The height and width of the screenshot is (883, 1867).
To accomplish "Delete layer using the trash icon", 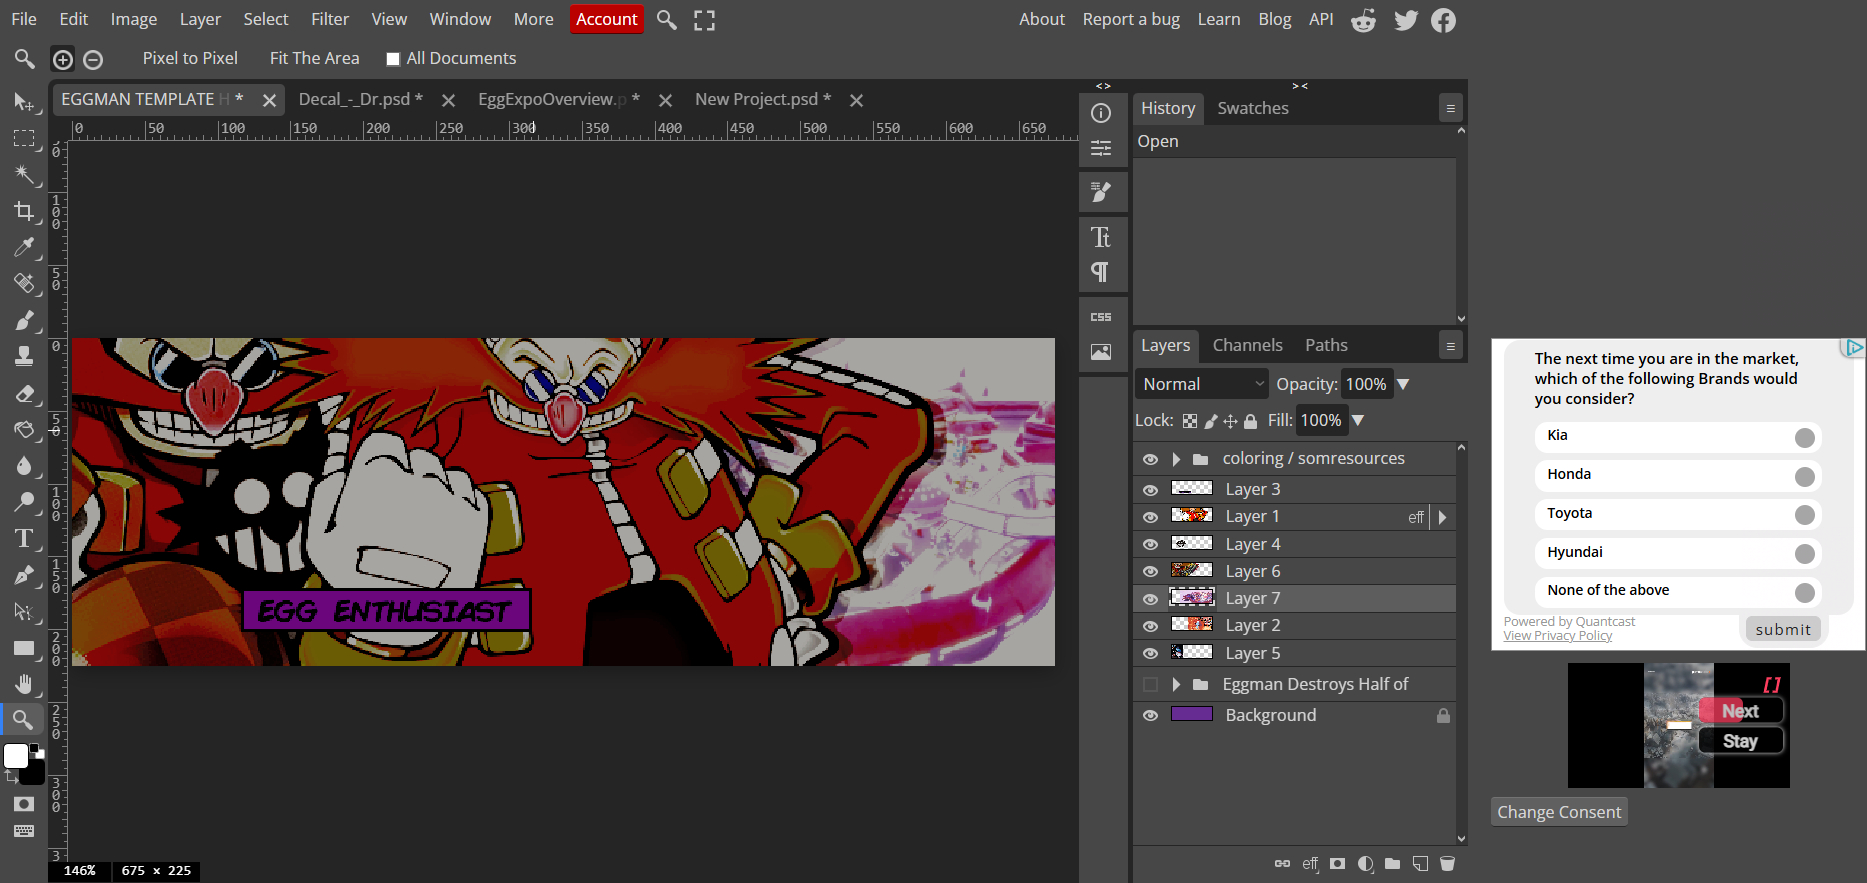I will (x=1447, y=863).
